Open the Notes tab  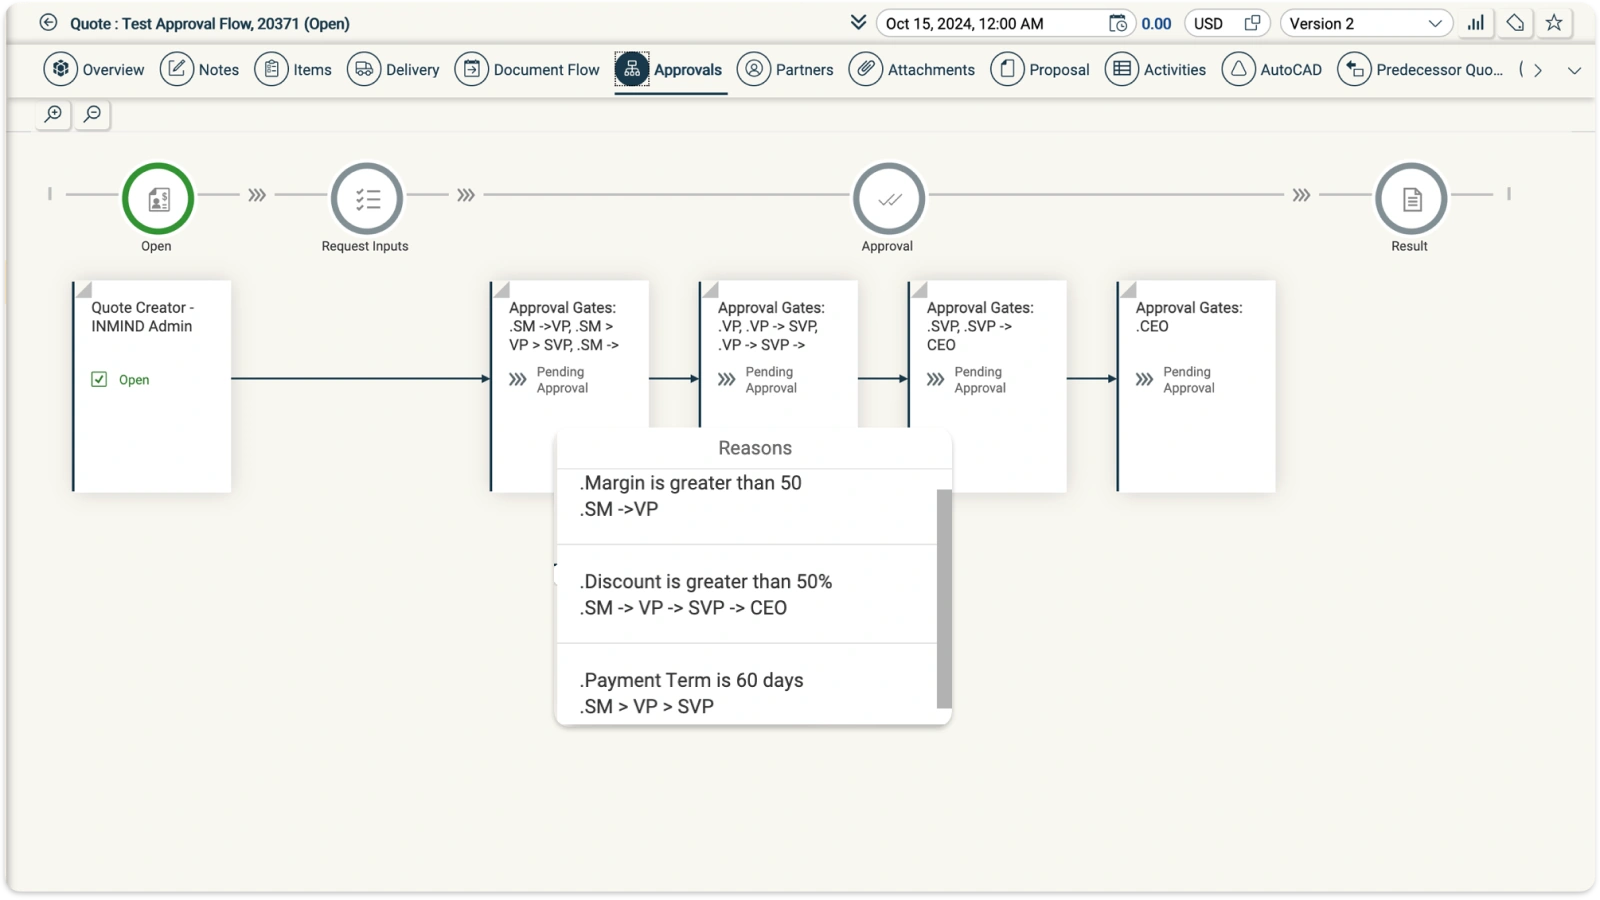(x=200, y=69)
